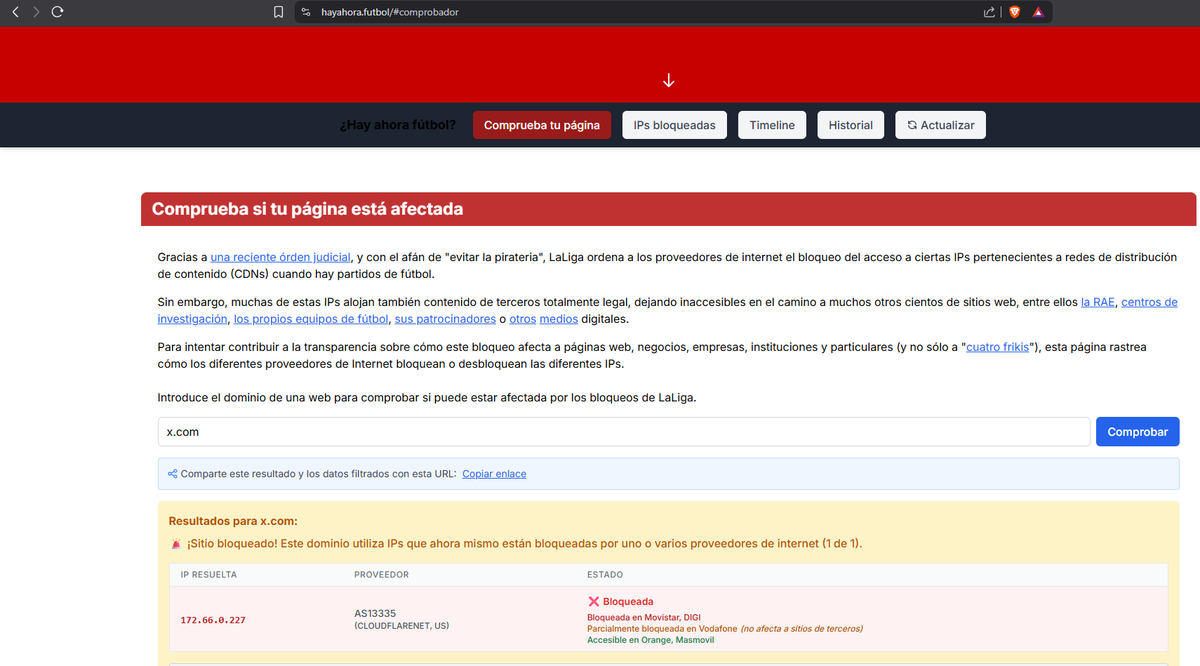Click the siren alert icon before '¡Sitio bloqueado!'
The image size is (1200, 666).
(x=176, y=544)
